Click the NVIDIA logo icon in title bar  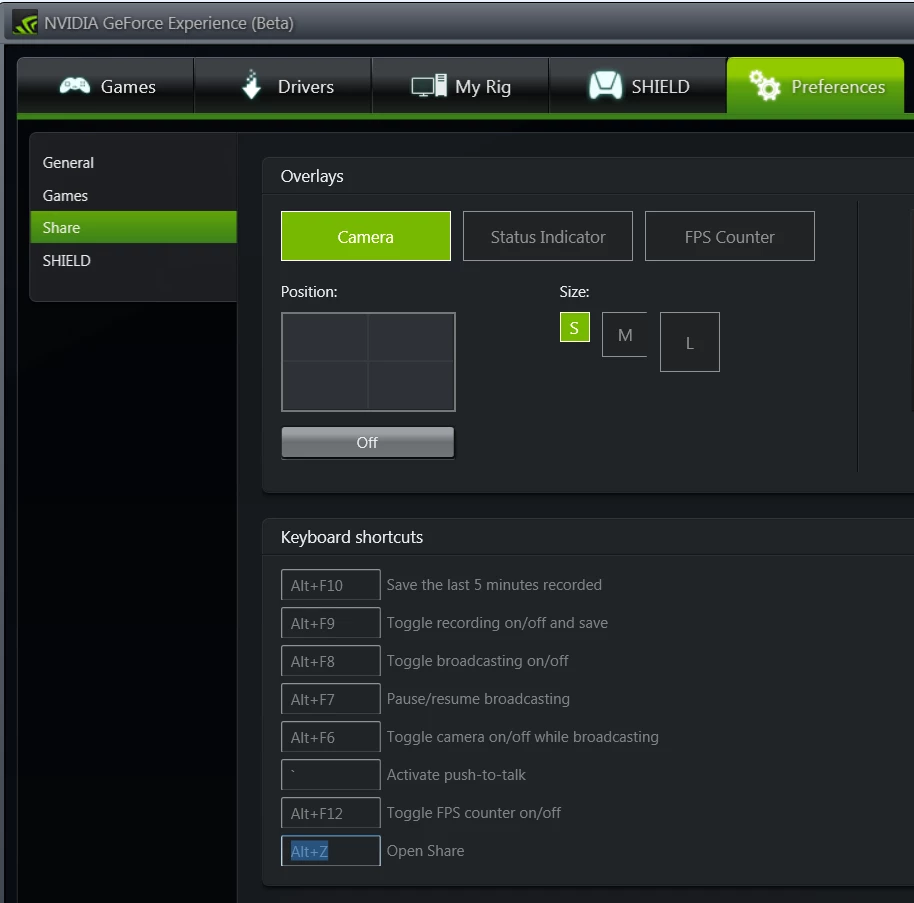pyautogui.click(x=25, y=23)
